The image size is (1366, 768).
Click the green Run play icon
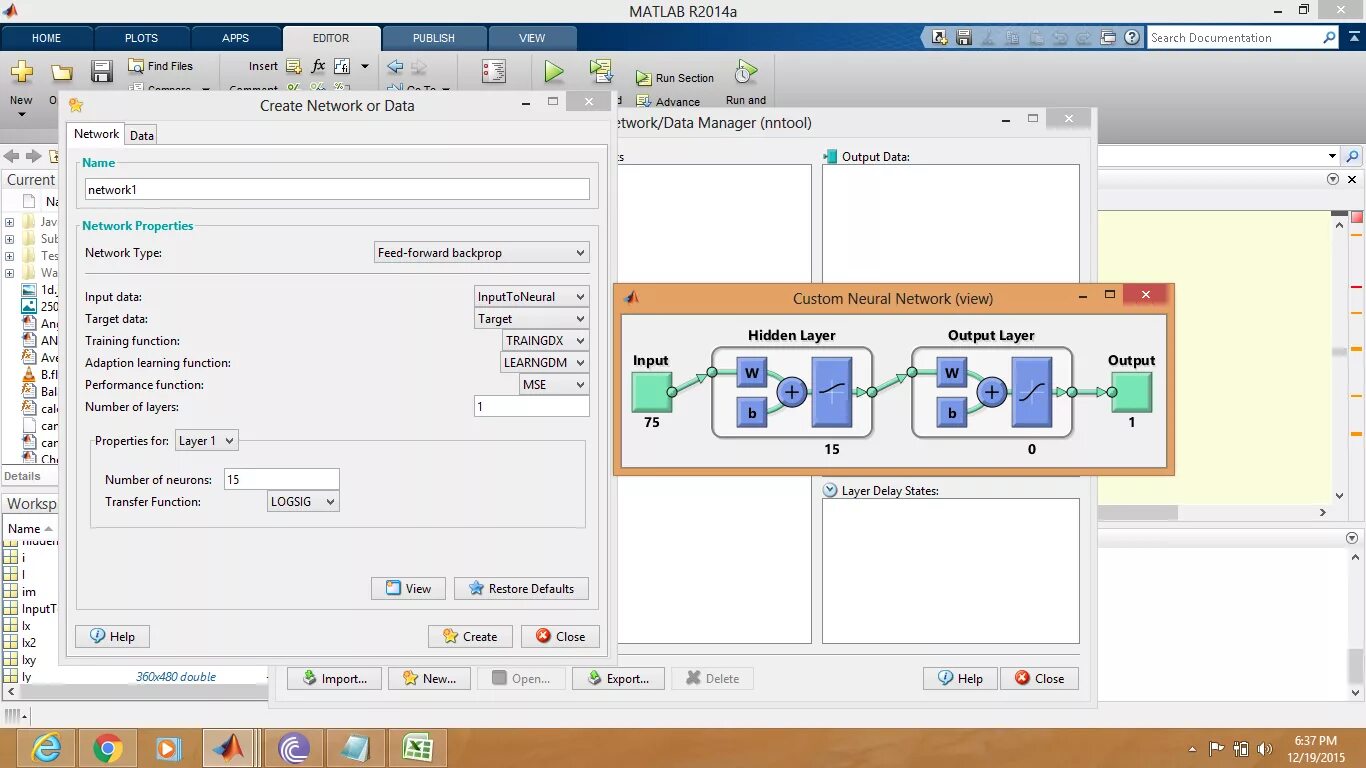[554, 71]
